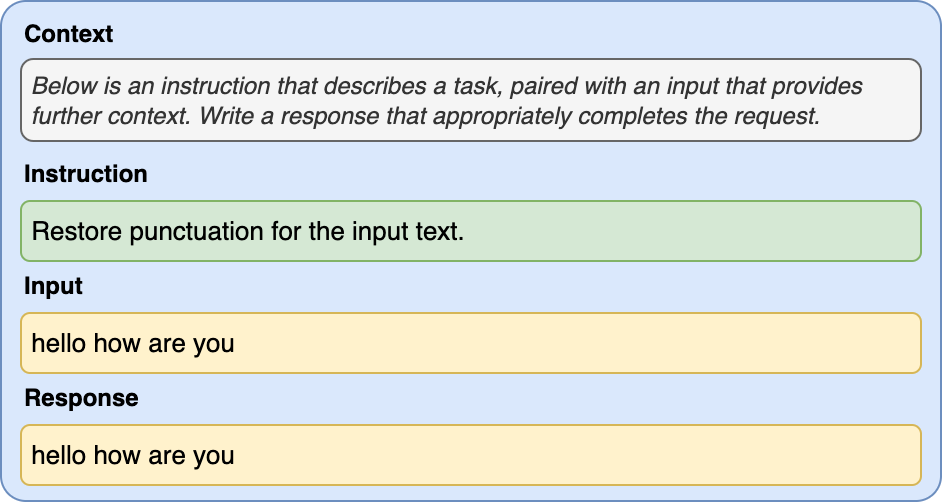
Task: Click the word "hello" in the Input box
Action: pyautogui.click(x=59, y=344)
